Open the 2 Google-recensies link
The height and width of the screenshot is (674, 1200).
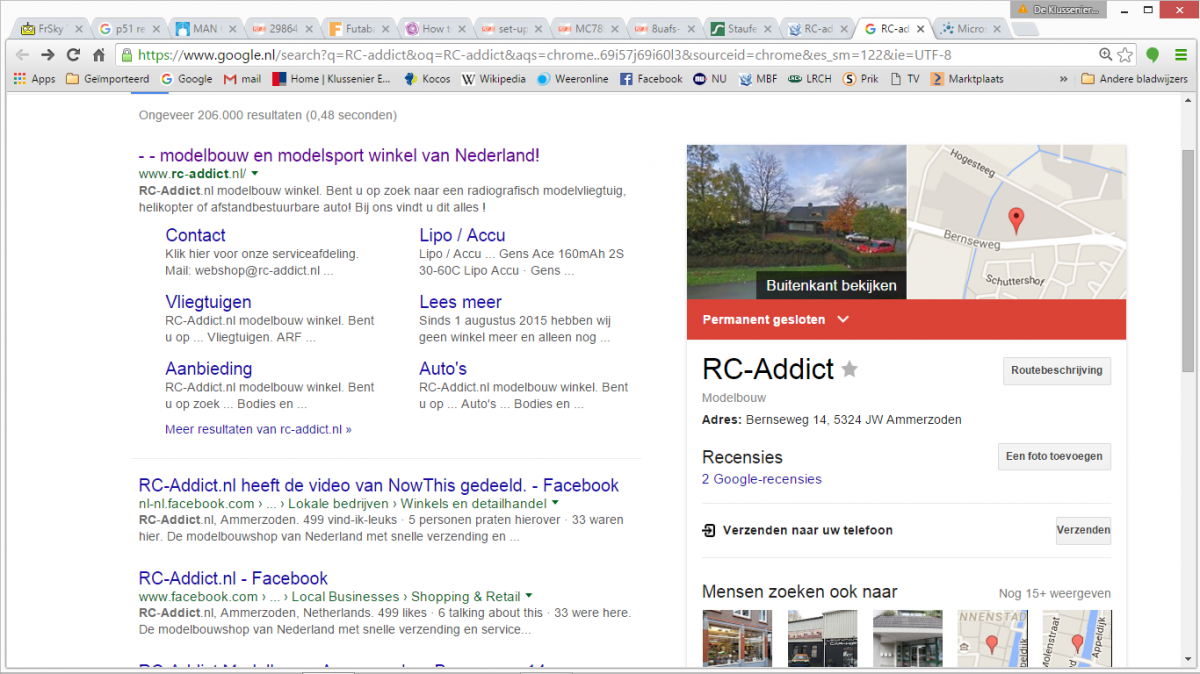[x=762, y=479]
